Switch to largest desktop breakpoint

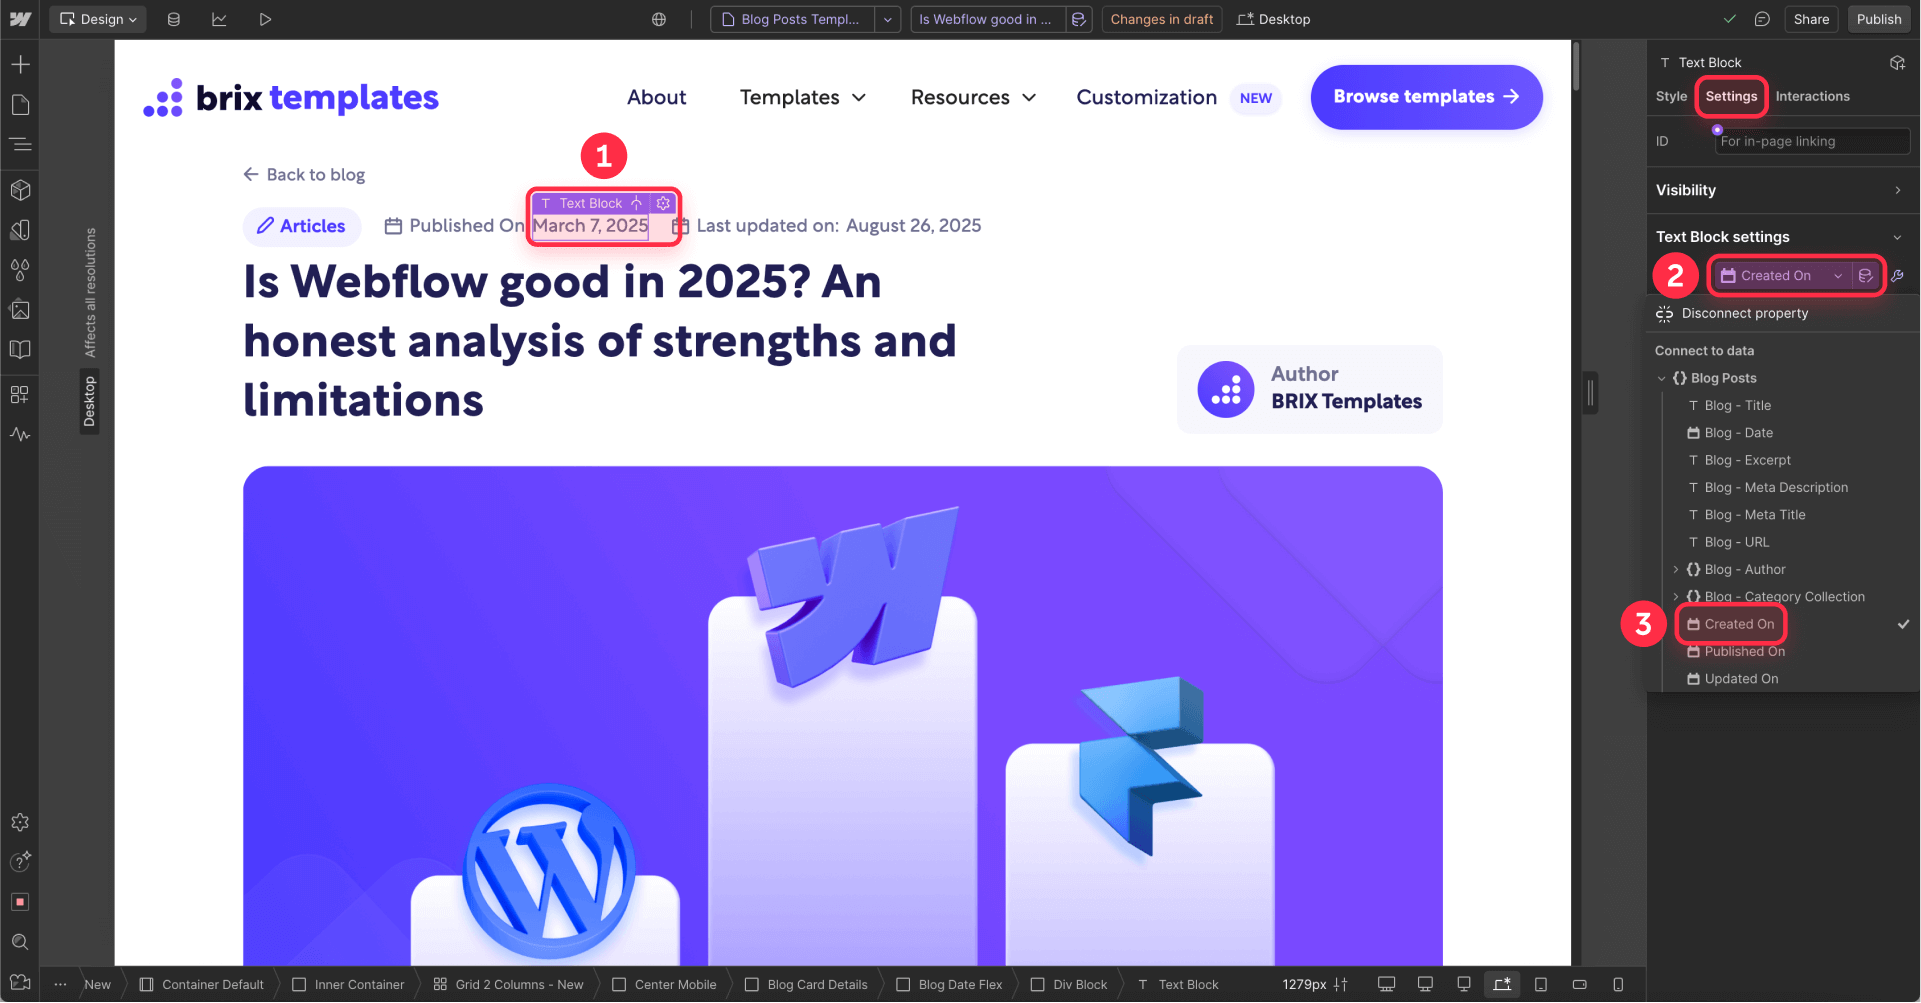1386,985
